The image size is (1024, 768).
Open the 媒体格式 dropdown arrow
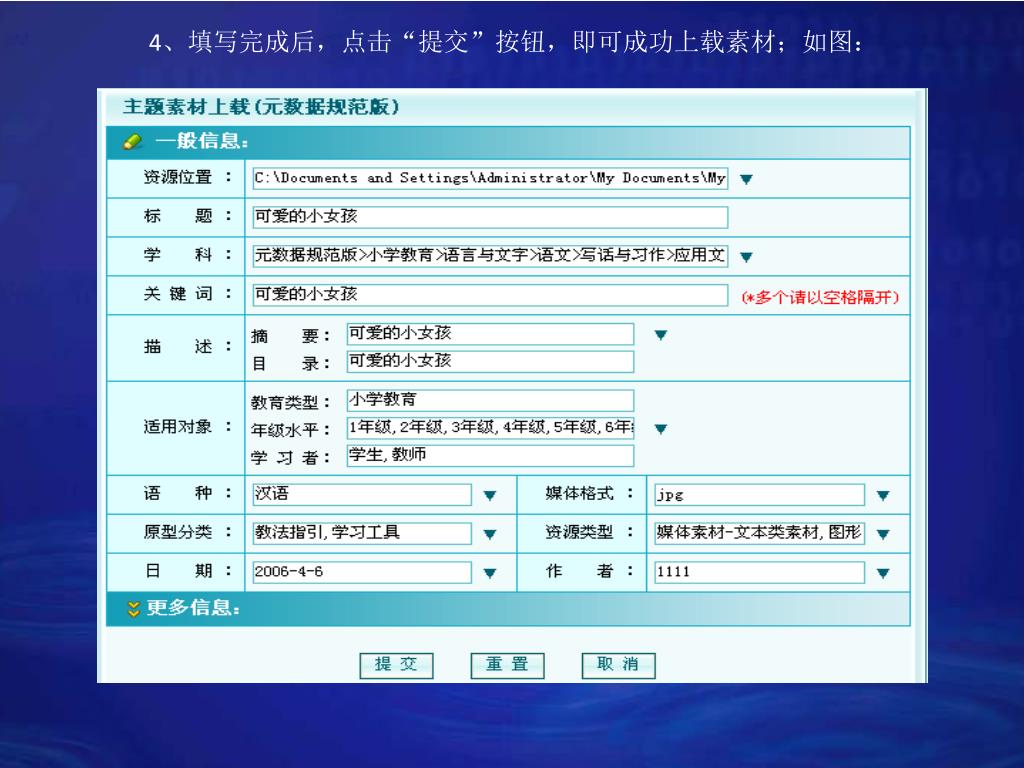click(x=883, y=495)
